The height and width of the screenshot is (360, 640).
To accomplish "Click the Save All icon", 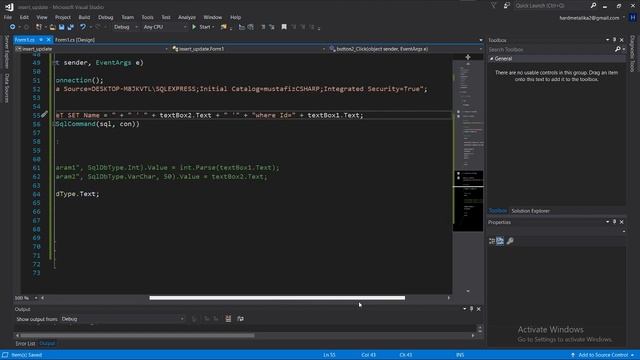I will click(x=71, y=27).
